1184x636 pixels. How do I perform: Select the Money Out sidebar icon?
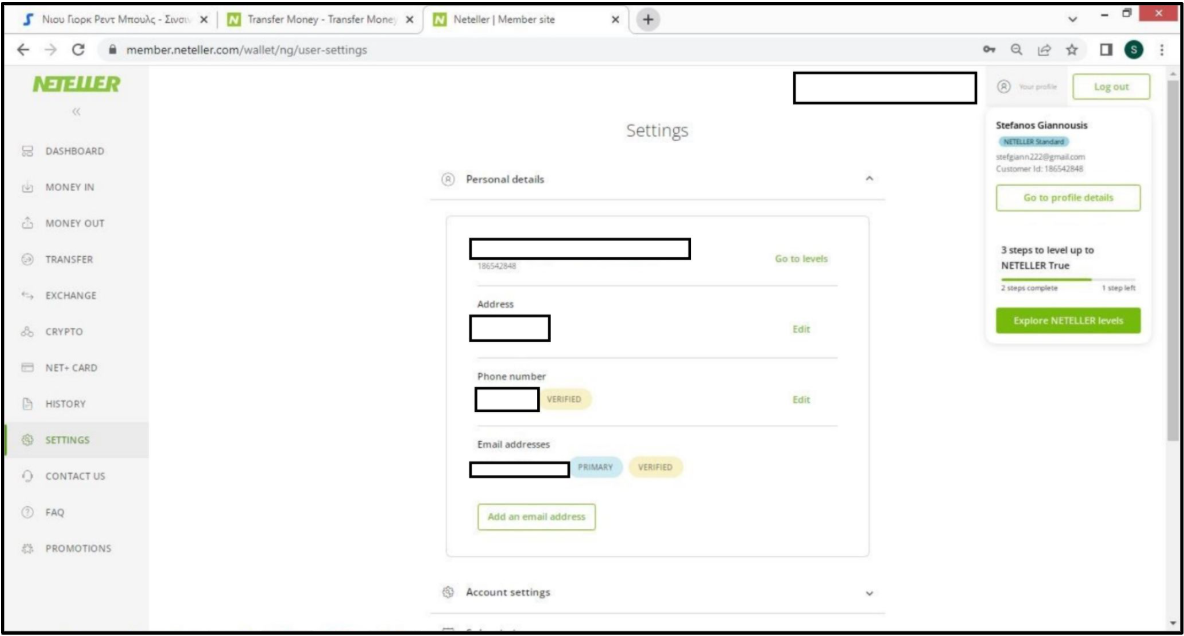27,224
